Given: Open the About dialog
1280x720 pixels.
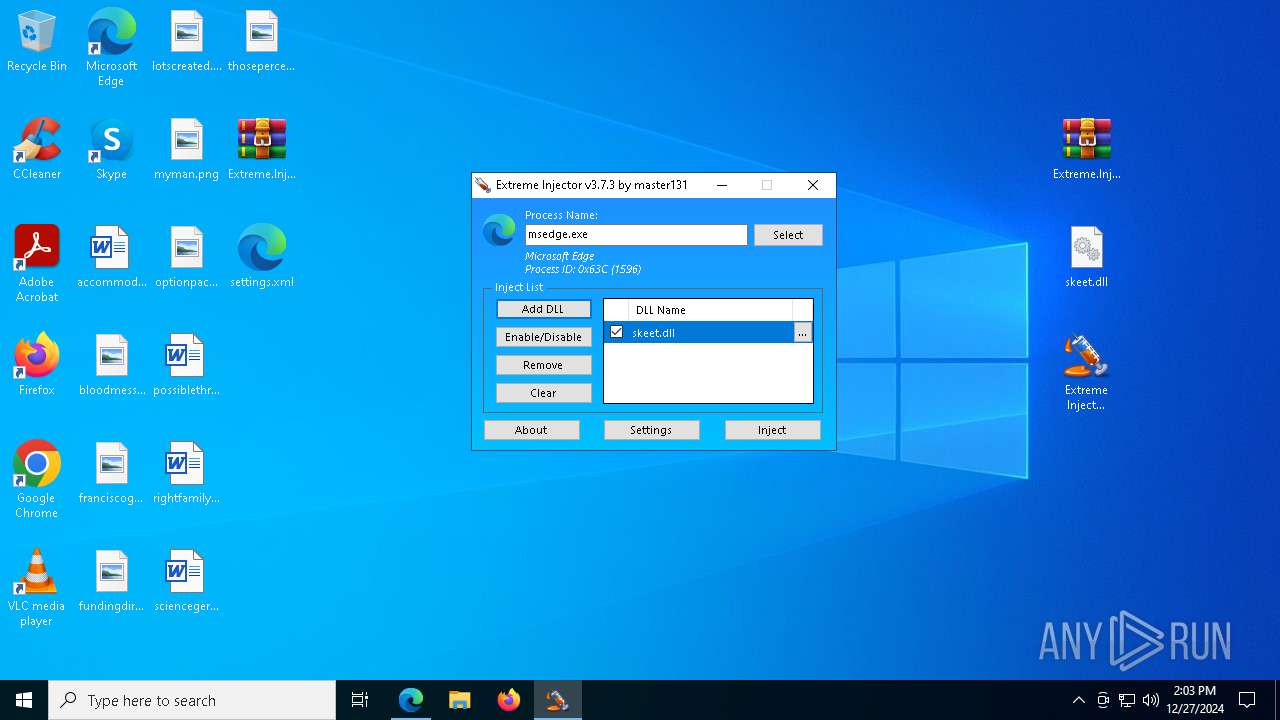Looking at the screenshot, I should point(531,430).
